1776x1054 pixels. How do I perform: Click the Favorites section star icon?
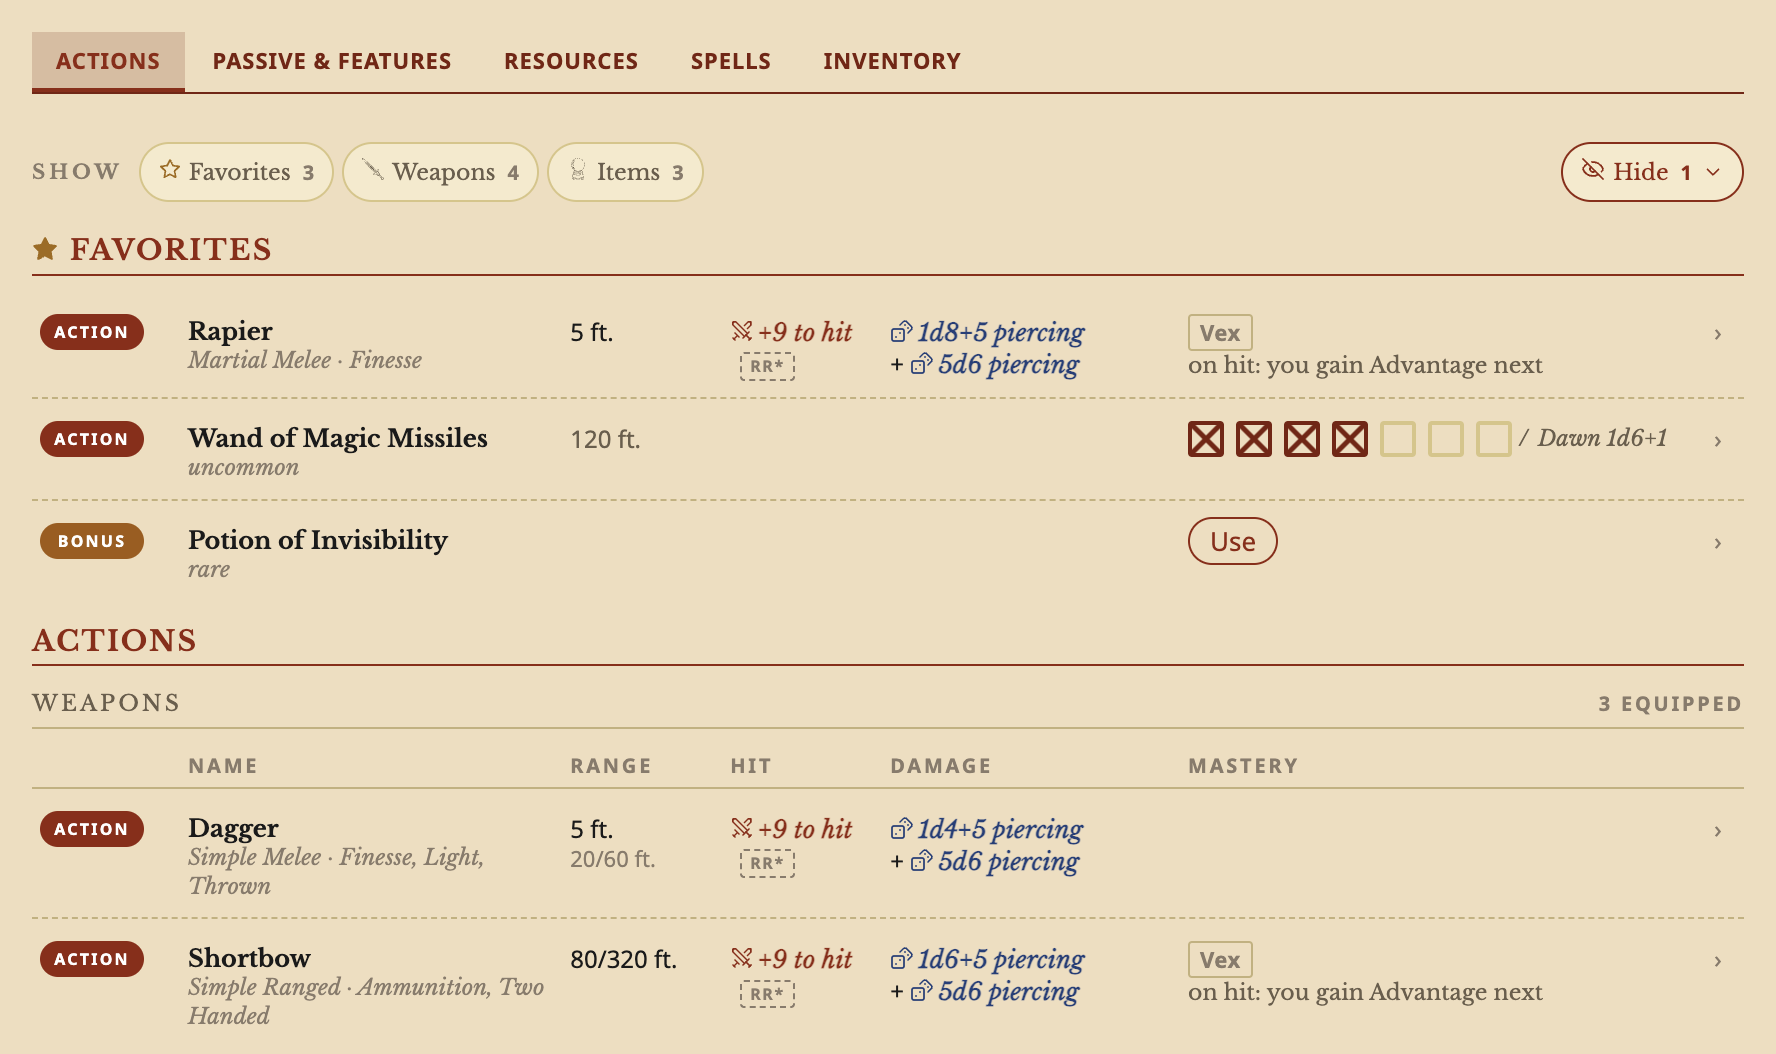tap(45, 249)
